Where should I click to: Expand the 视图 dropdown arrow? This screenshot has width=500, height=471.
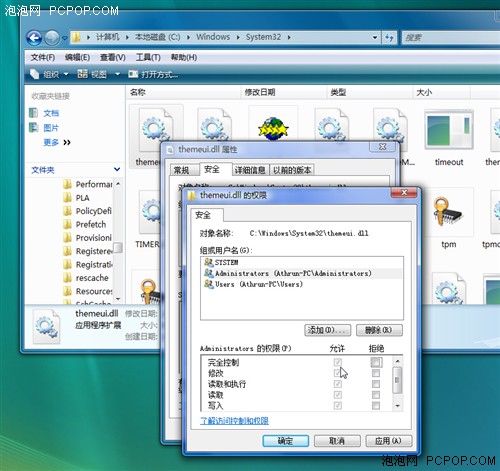pos(117,74)
